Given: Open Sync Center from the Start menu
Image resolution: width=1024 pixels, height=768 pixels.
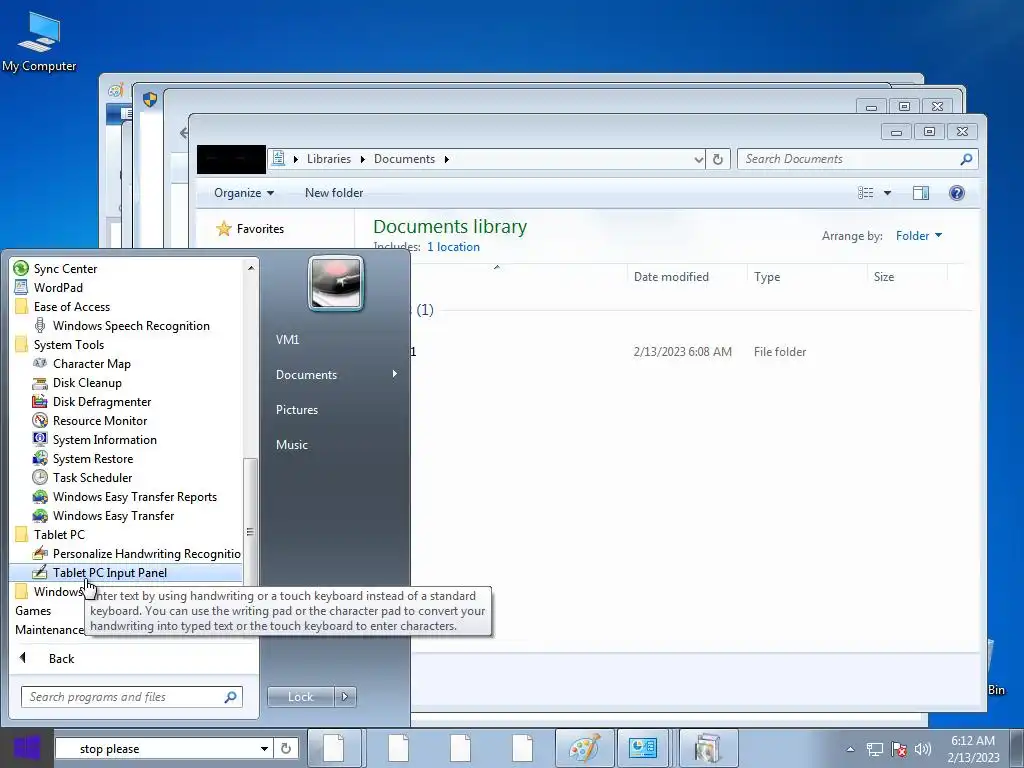Looking at the screenshot, I should (65, 268).
